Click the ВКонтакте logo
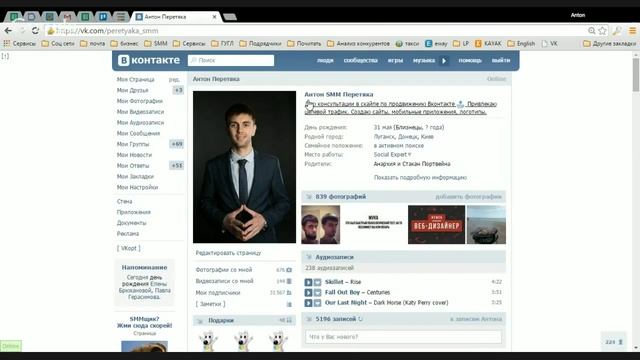This screenshot has width=640, height=360. (x=149, y=60)
